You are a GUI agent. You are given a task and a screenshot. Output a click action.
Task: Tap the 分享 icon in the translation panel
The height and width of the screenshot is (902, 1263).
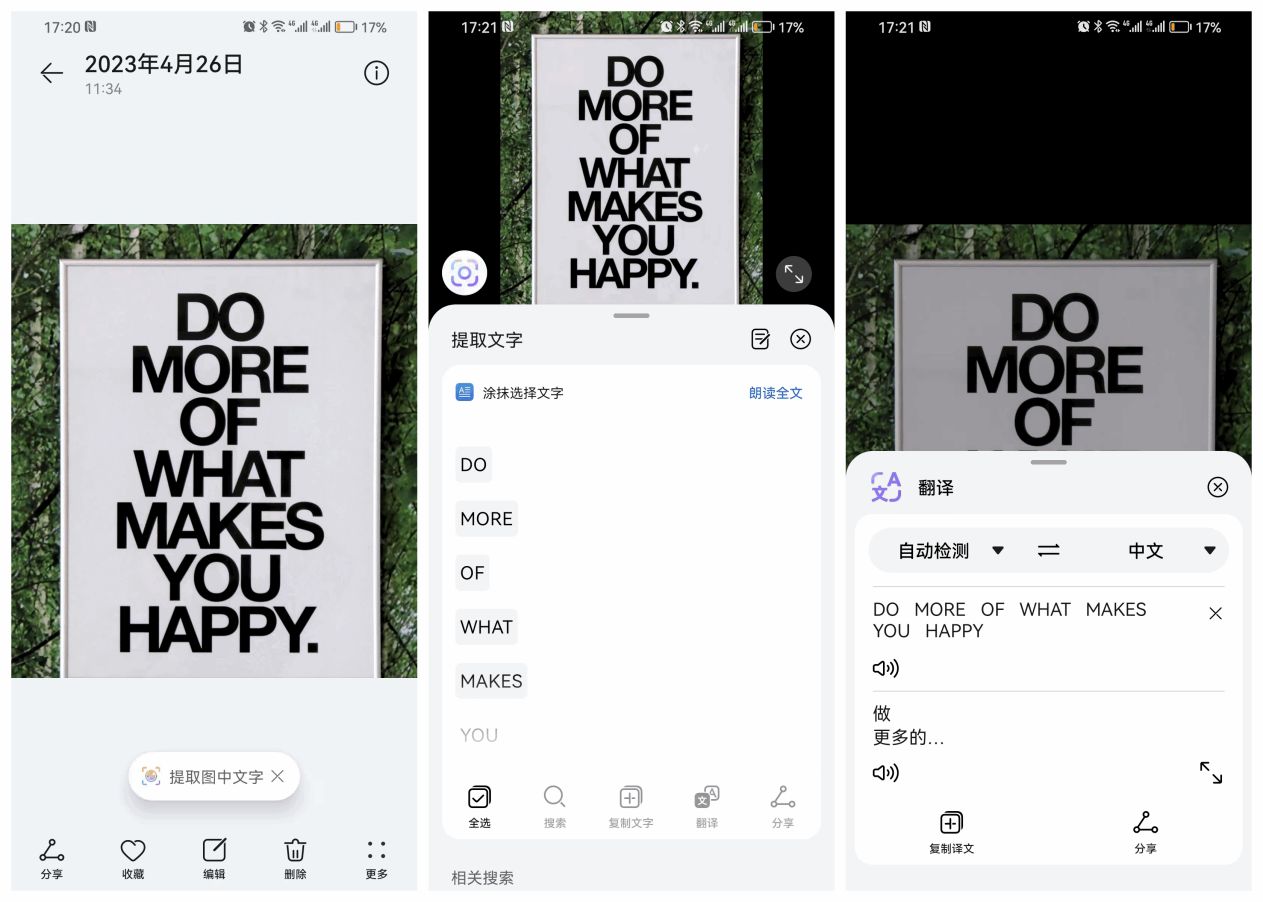point(1145,831)
